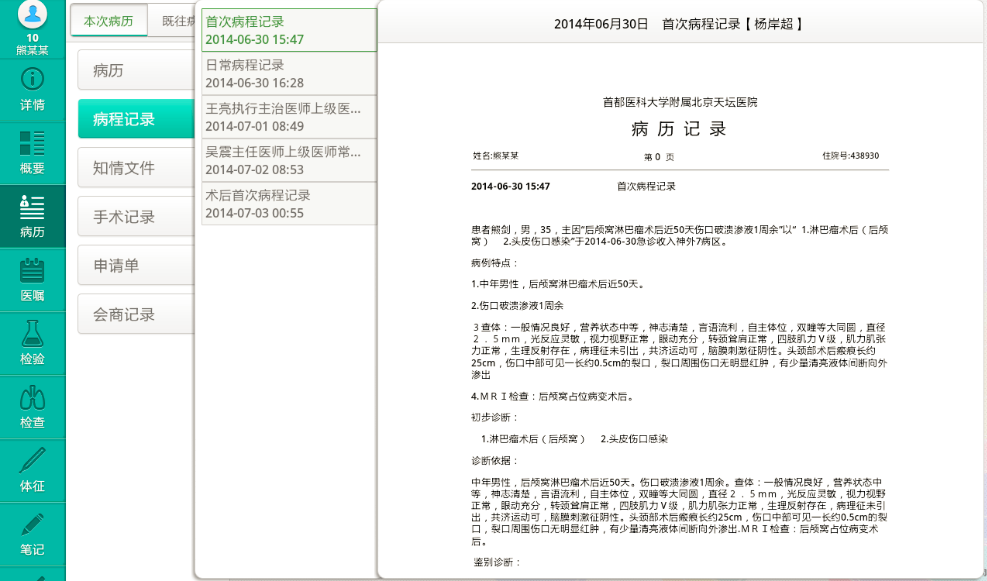Open the 知情文件 category

pos(135,168)
